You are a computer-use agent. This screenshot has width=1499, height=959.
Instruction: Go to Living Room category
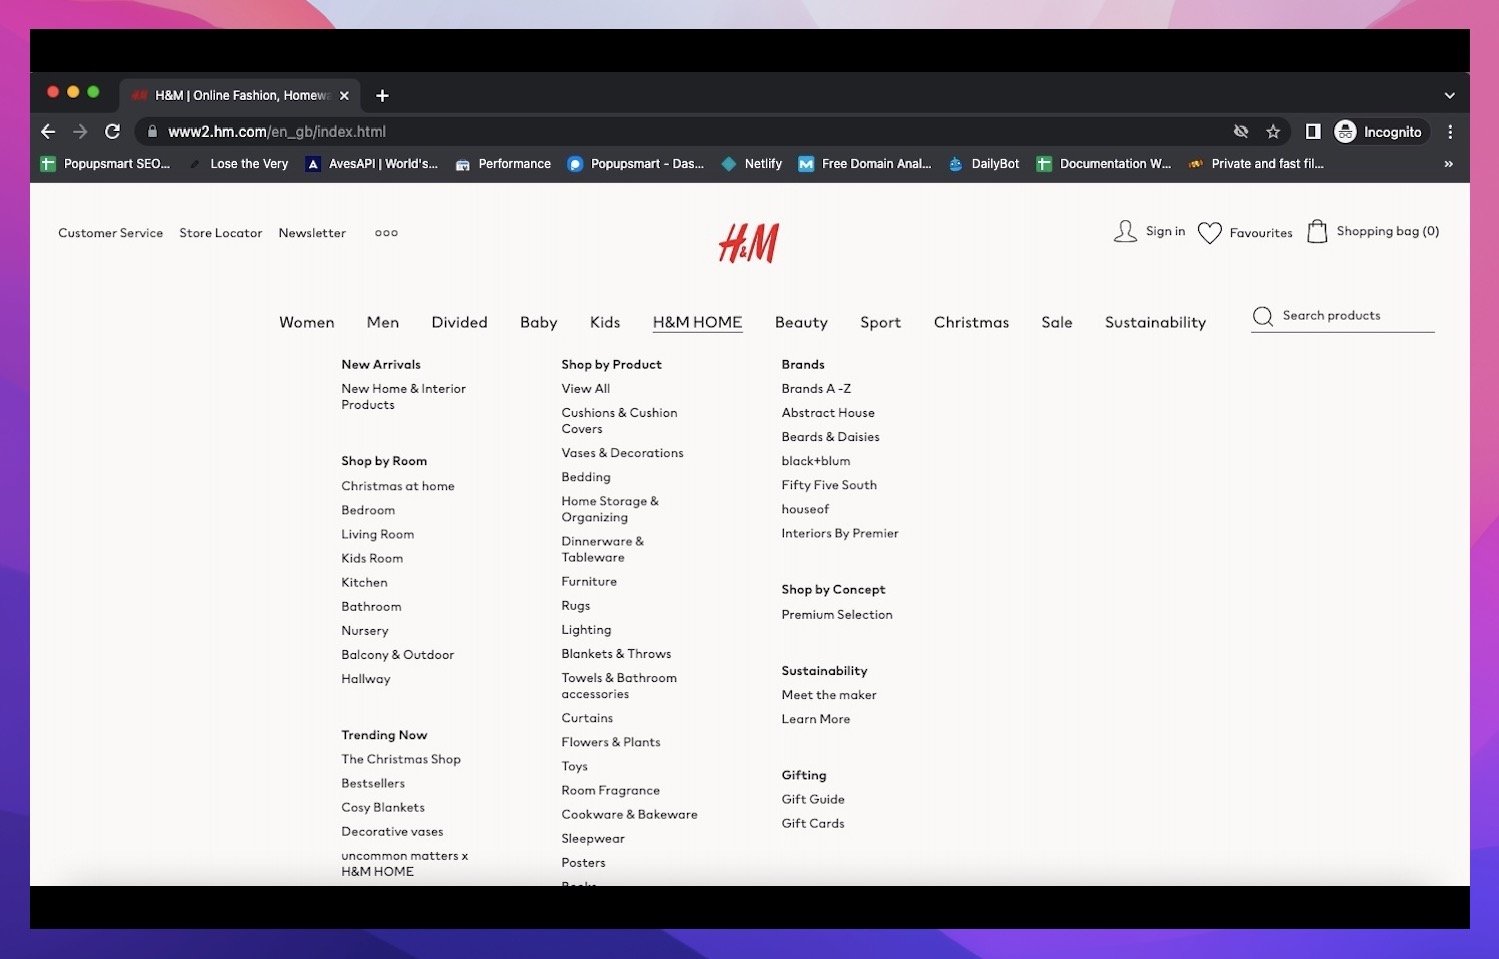coord(377,534)
